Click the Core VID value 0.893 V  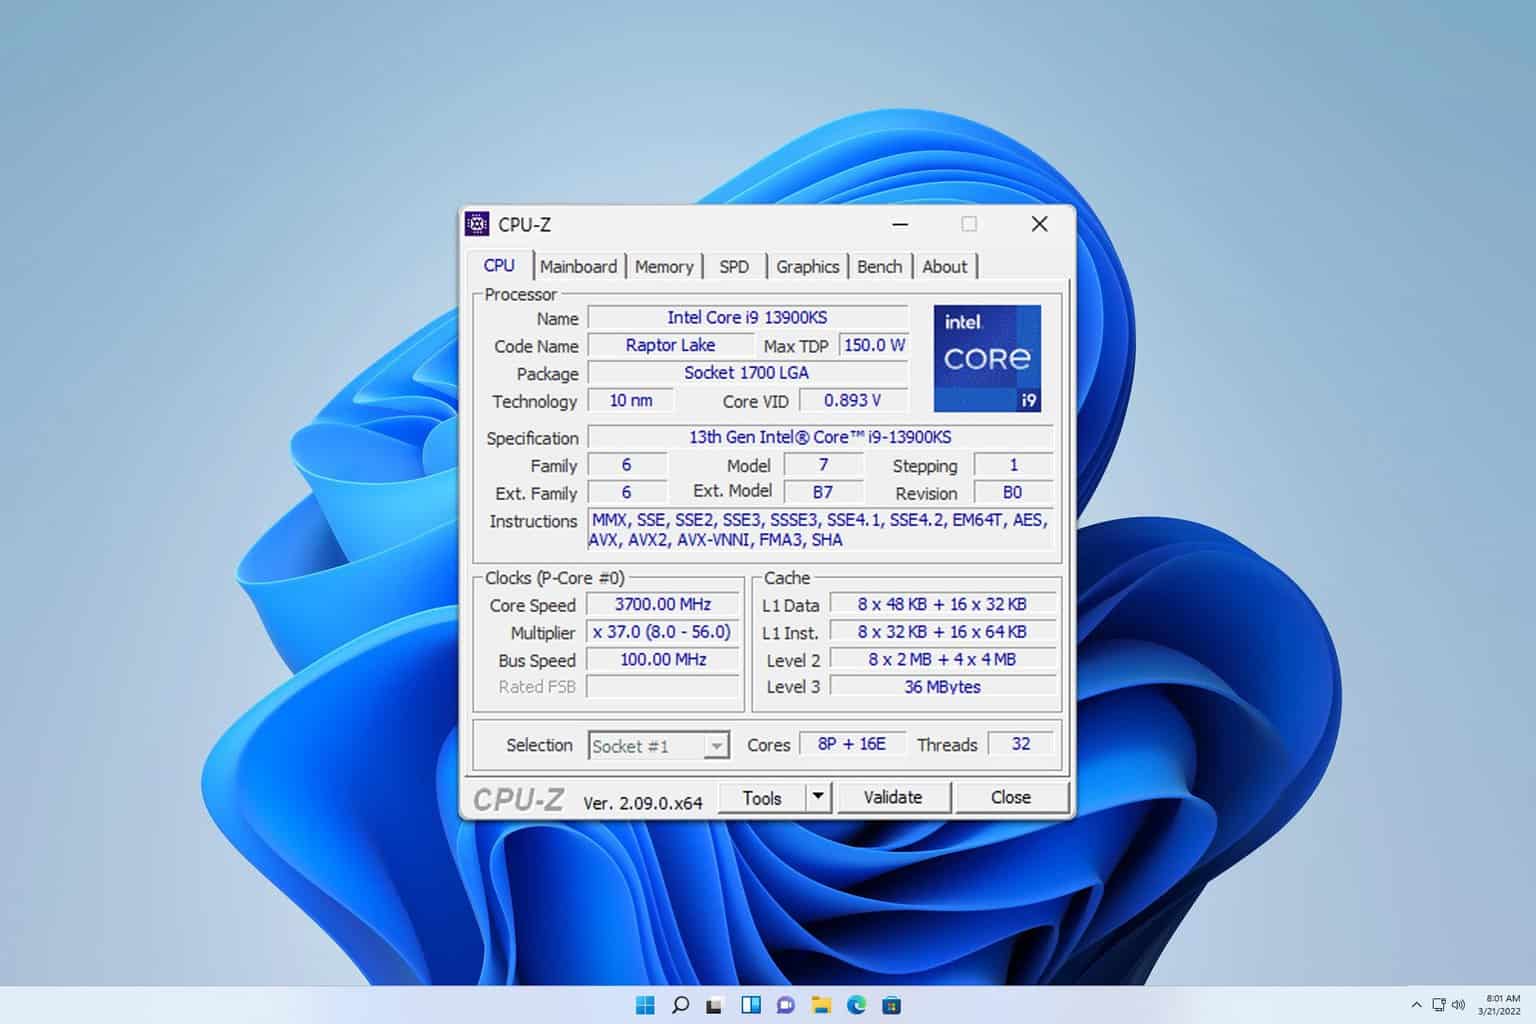click(x=853, y=400)
